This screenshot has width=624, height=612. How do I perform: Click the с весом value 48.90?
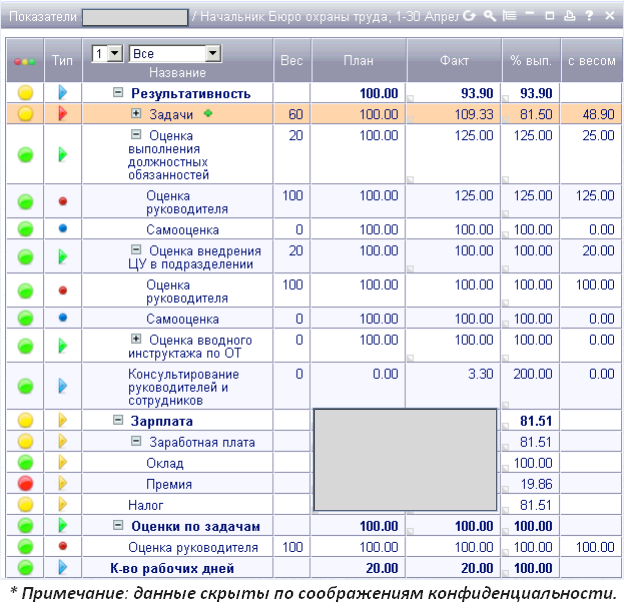pyautogui.click(x=598, y=115)
